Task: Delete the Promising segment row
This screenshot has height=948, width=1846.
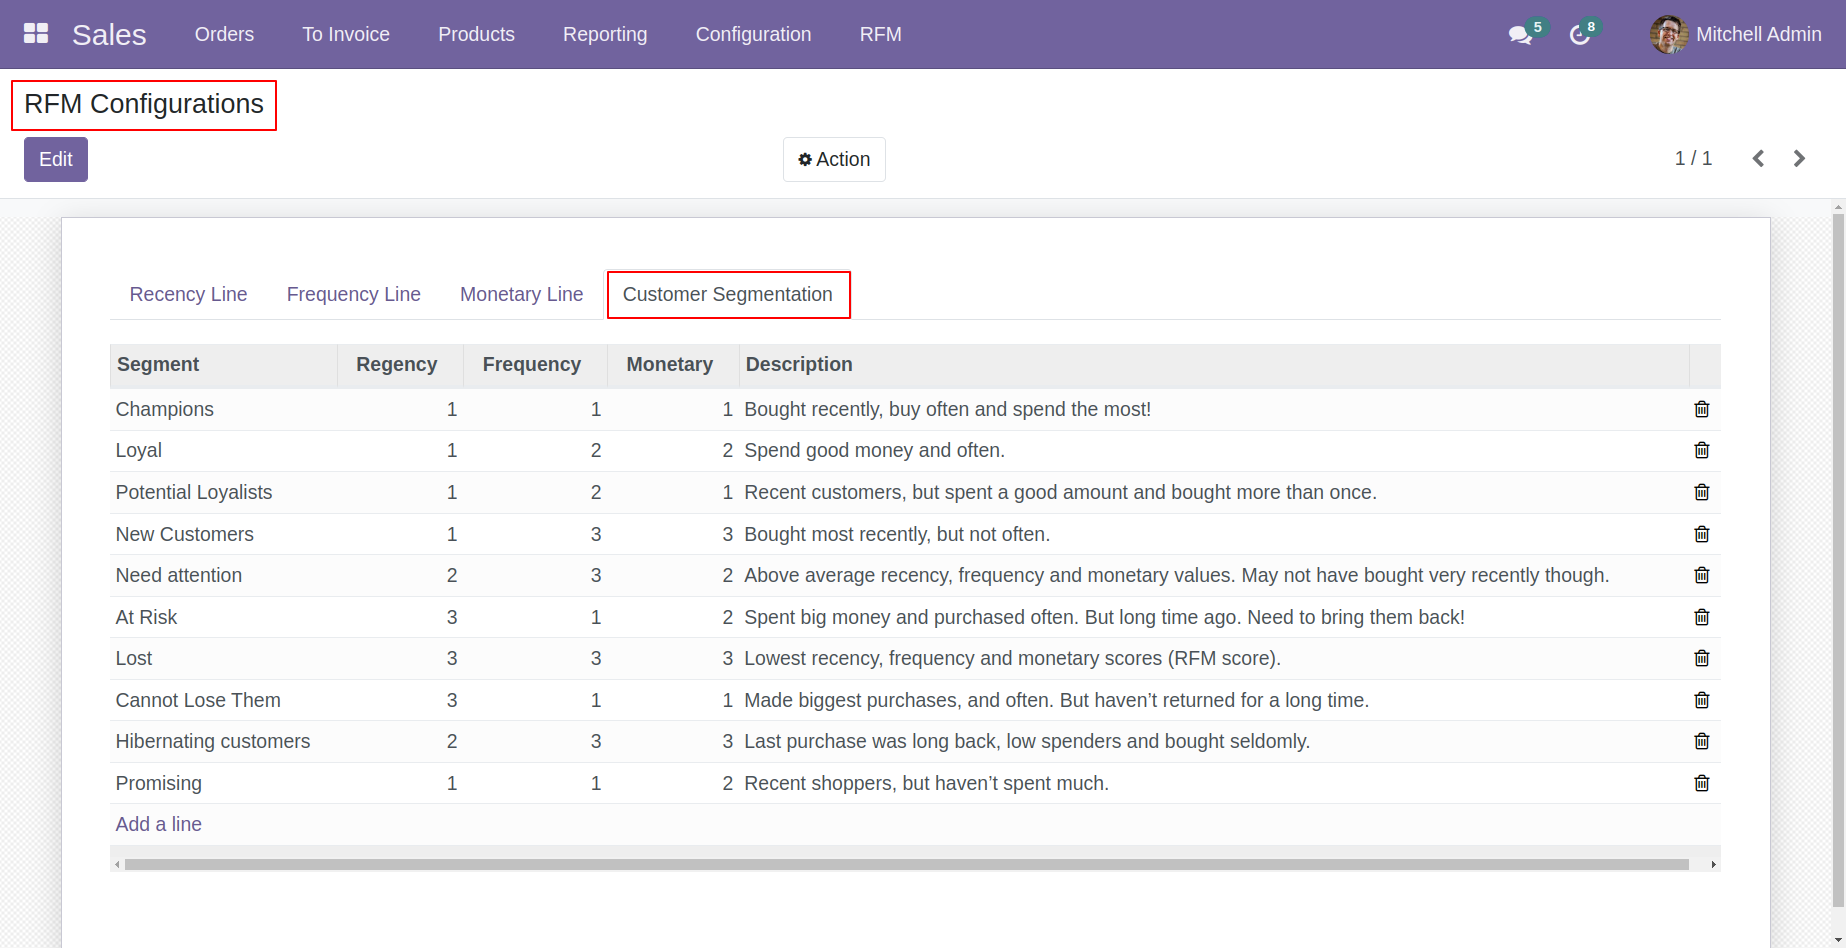Action: (1702, 783)
